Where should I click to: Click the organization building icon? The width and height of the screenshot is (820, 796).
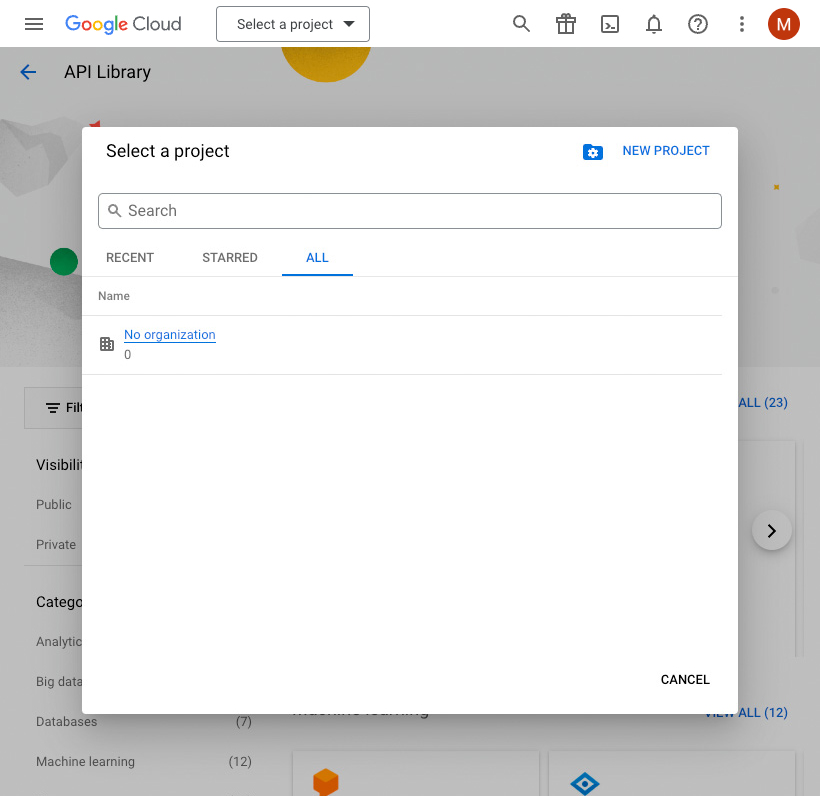pos(107,344)
